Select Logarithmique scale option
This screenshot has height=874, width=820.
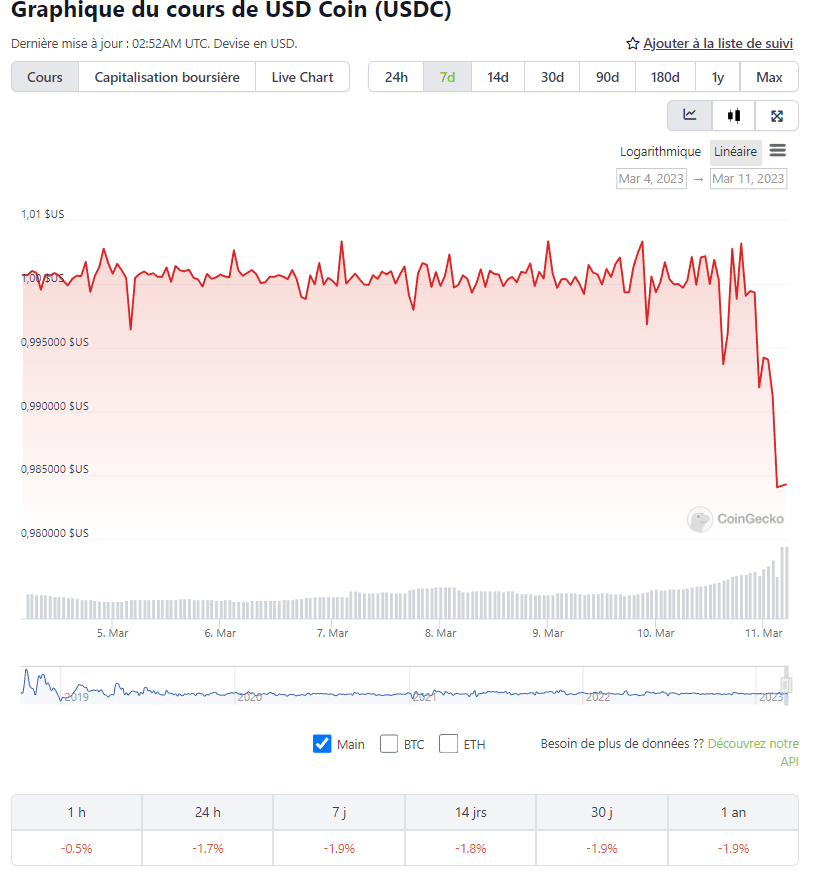pyautogui.click(x=660, y=152)
